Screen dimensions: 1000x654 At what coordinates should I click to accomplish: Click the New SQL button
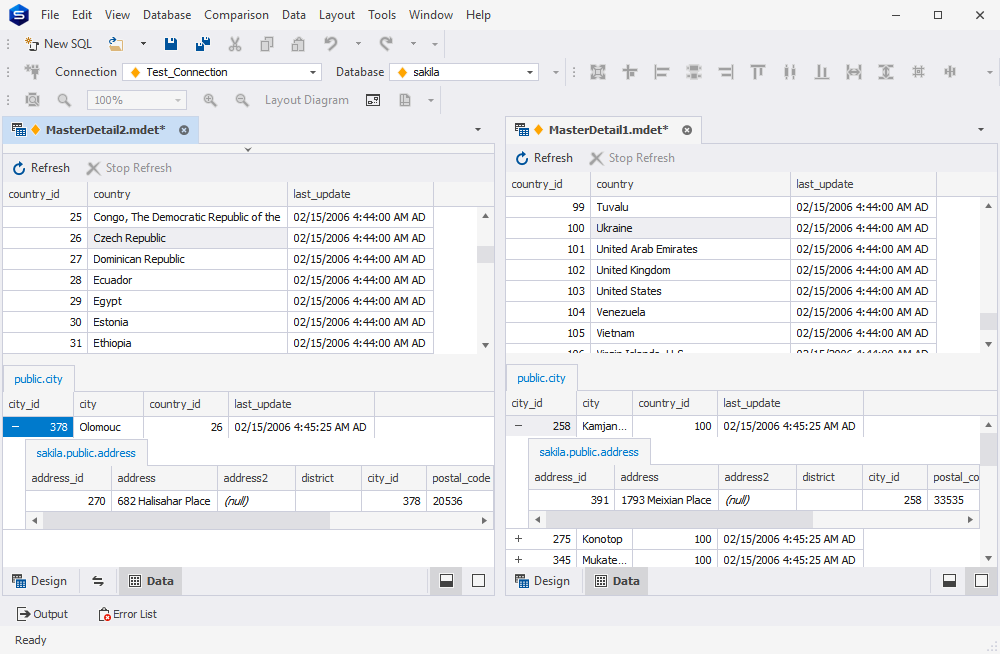click(x=58, y=44)
